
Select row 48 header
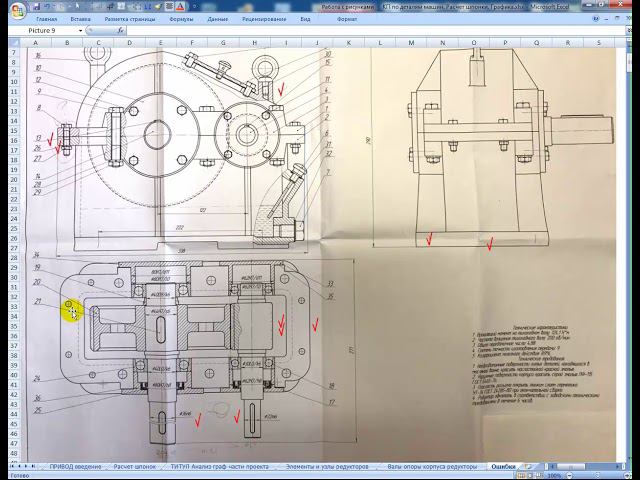[x=14, y=453]
